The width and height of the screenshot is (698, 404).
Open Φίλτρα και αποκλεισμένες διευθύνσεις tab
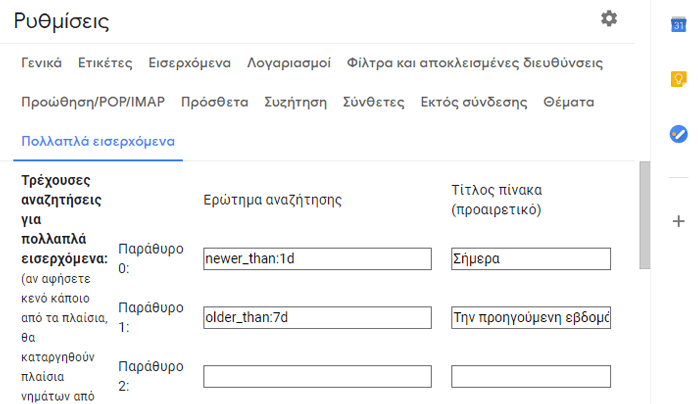tap(474, 63)
